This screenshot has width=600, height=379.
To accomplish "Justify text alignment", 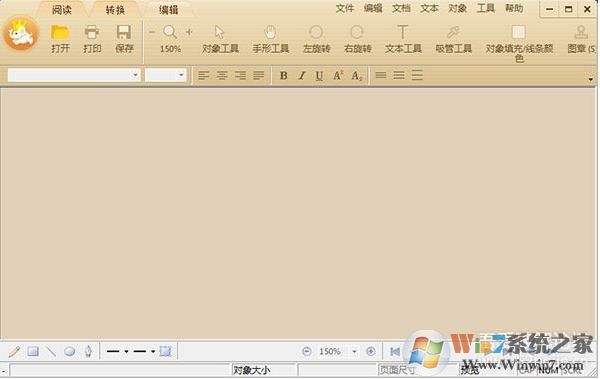I will coord(259,75).
